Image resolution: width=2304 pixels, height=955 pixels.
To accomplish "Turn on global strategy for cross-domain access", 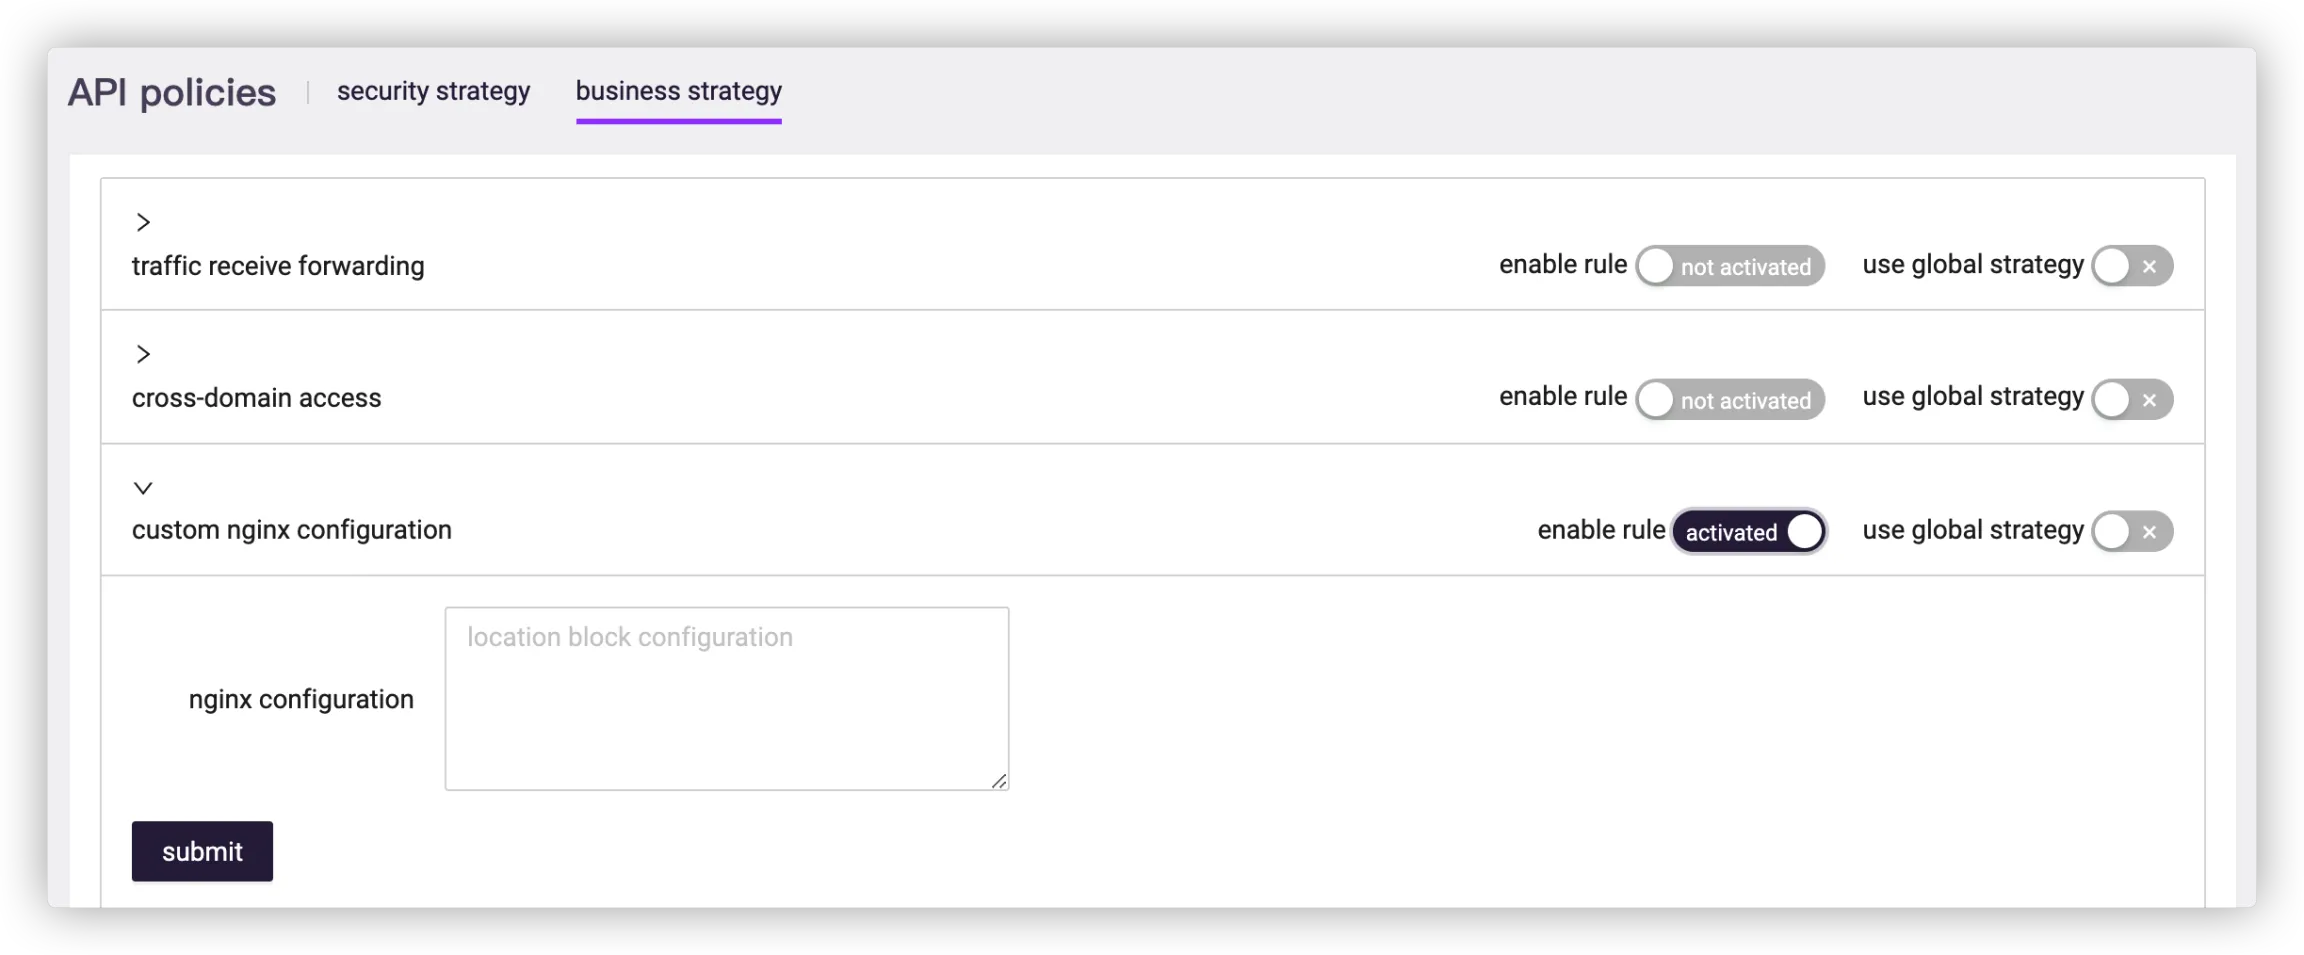I will click(x=2132, y=400).
